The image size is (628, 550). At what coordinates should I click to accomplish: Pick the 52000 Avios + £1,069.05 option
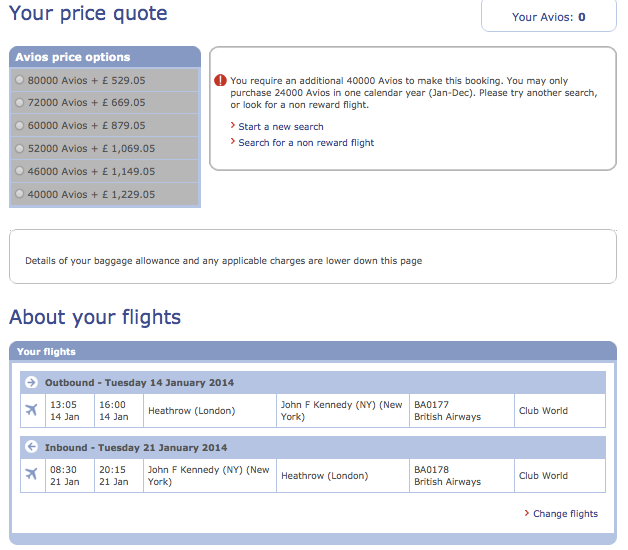(x=20, y=149)
